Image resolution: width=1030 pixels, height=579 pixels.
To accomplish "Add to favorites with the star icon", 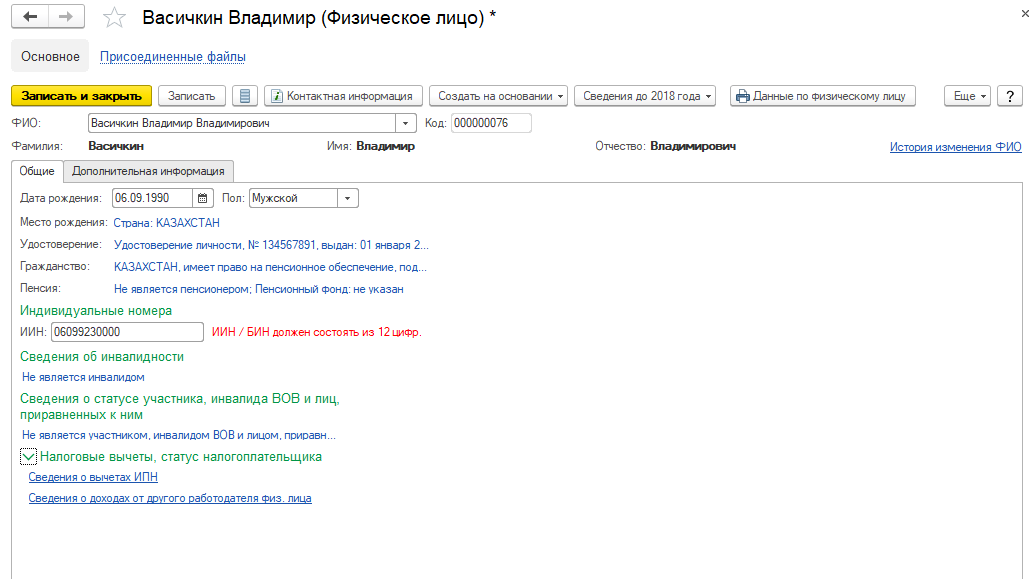I will tap(114, 18).
